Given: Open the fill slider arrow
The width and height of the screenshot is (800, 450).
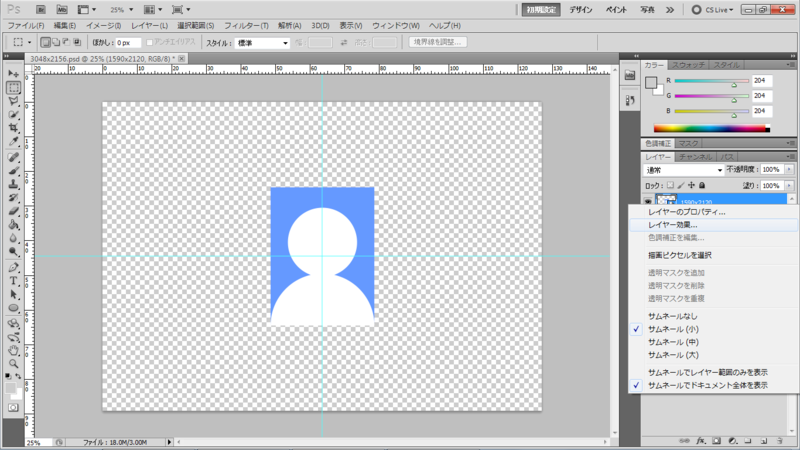Looking at the screenshot, I should coord(789,185).
